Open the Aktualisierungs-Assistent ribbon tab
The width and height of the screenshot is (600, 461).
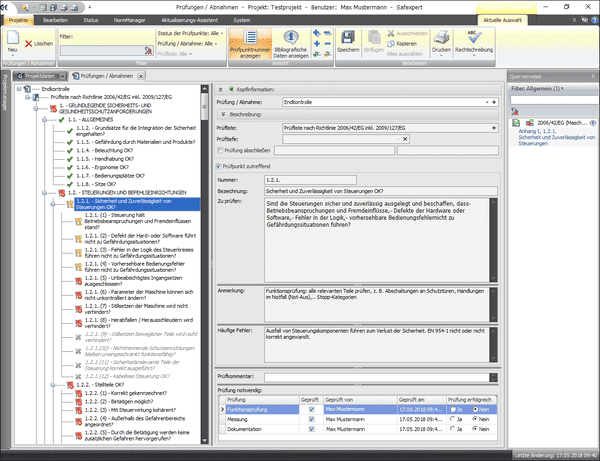coord(189,19)
